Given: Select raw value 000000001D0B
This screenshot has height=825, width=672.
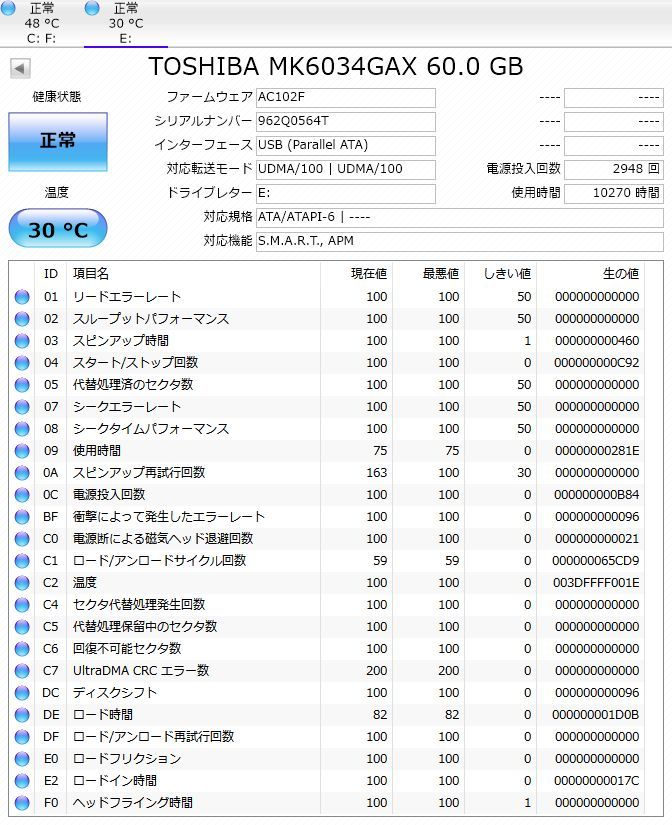Looking at the screenshot, I should [x=596, y=715].
